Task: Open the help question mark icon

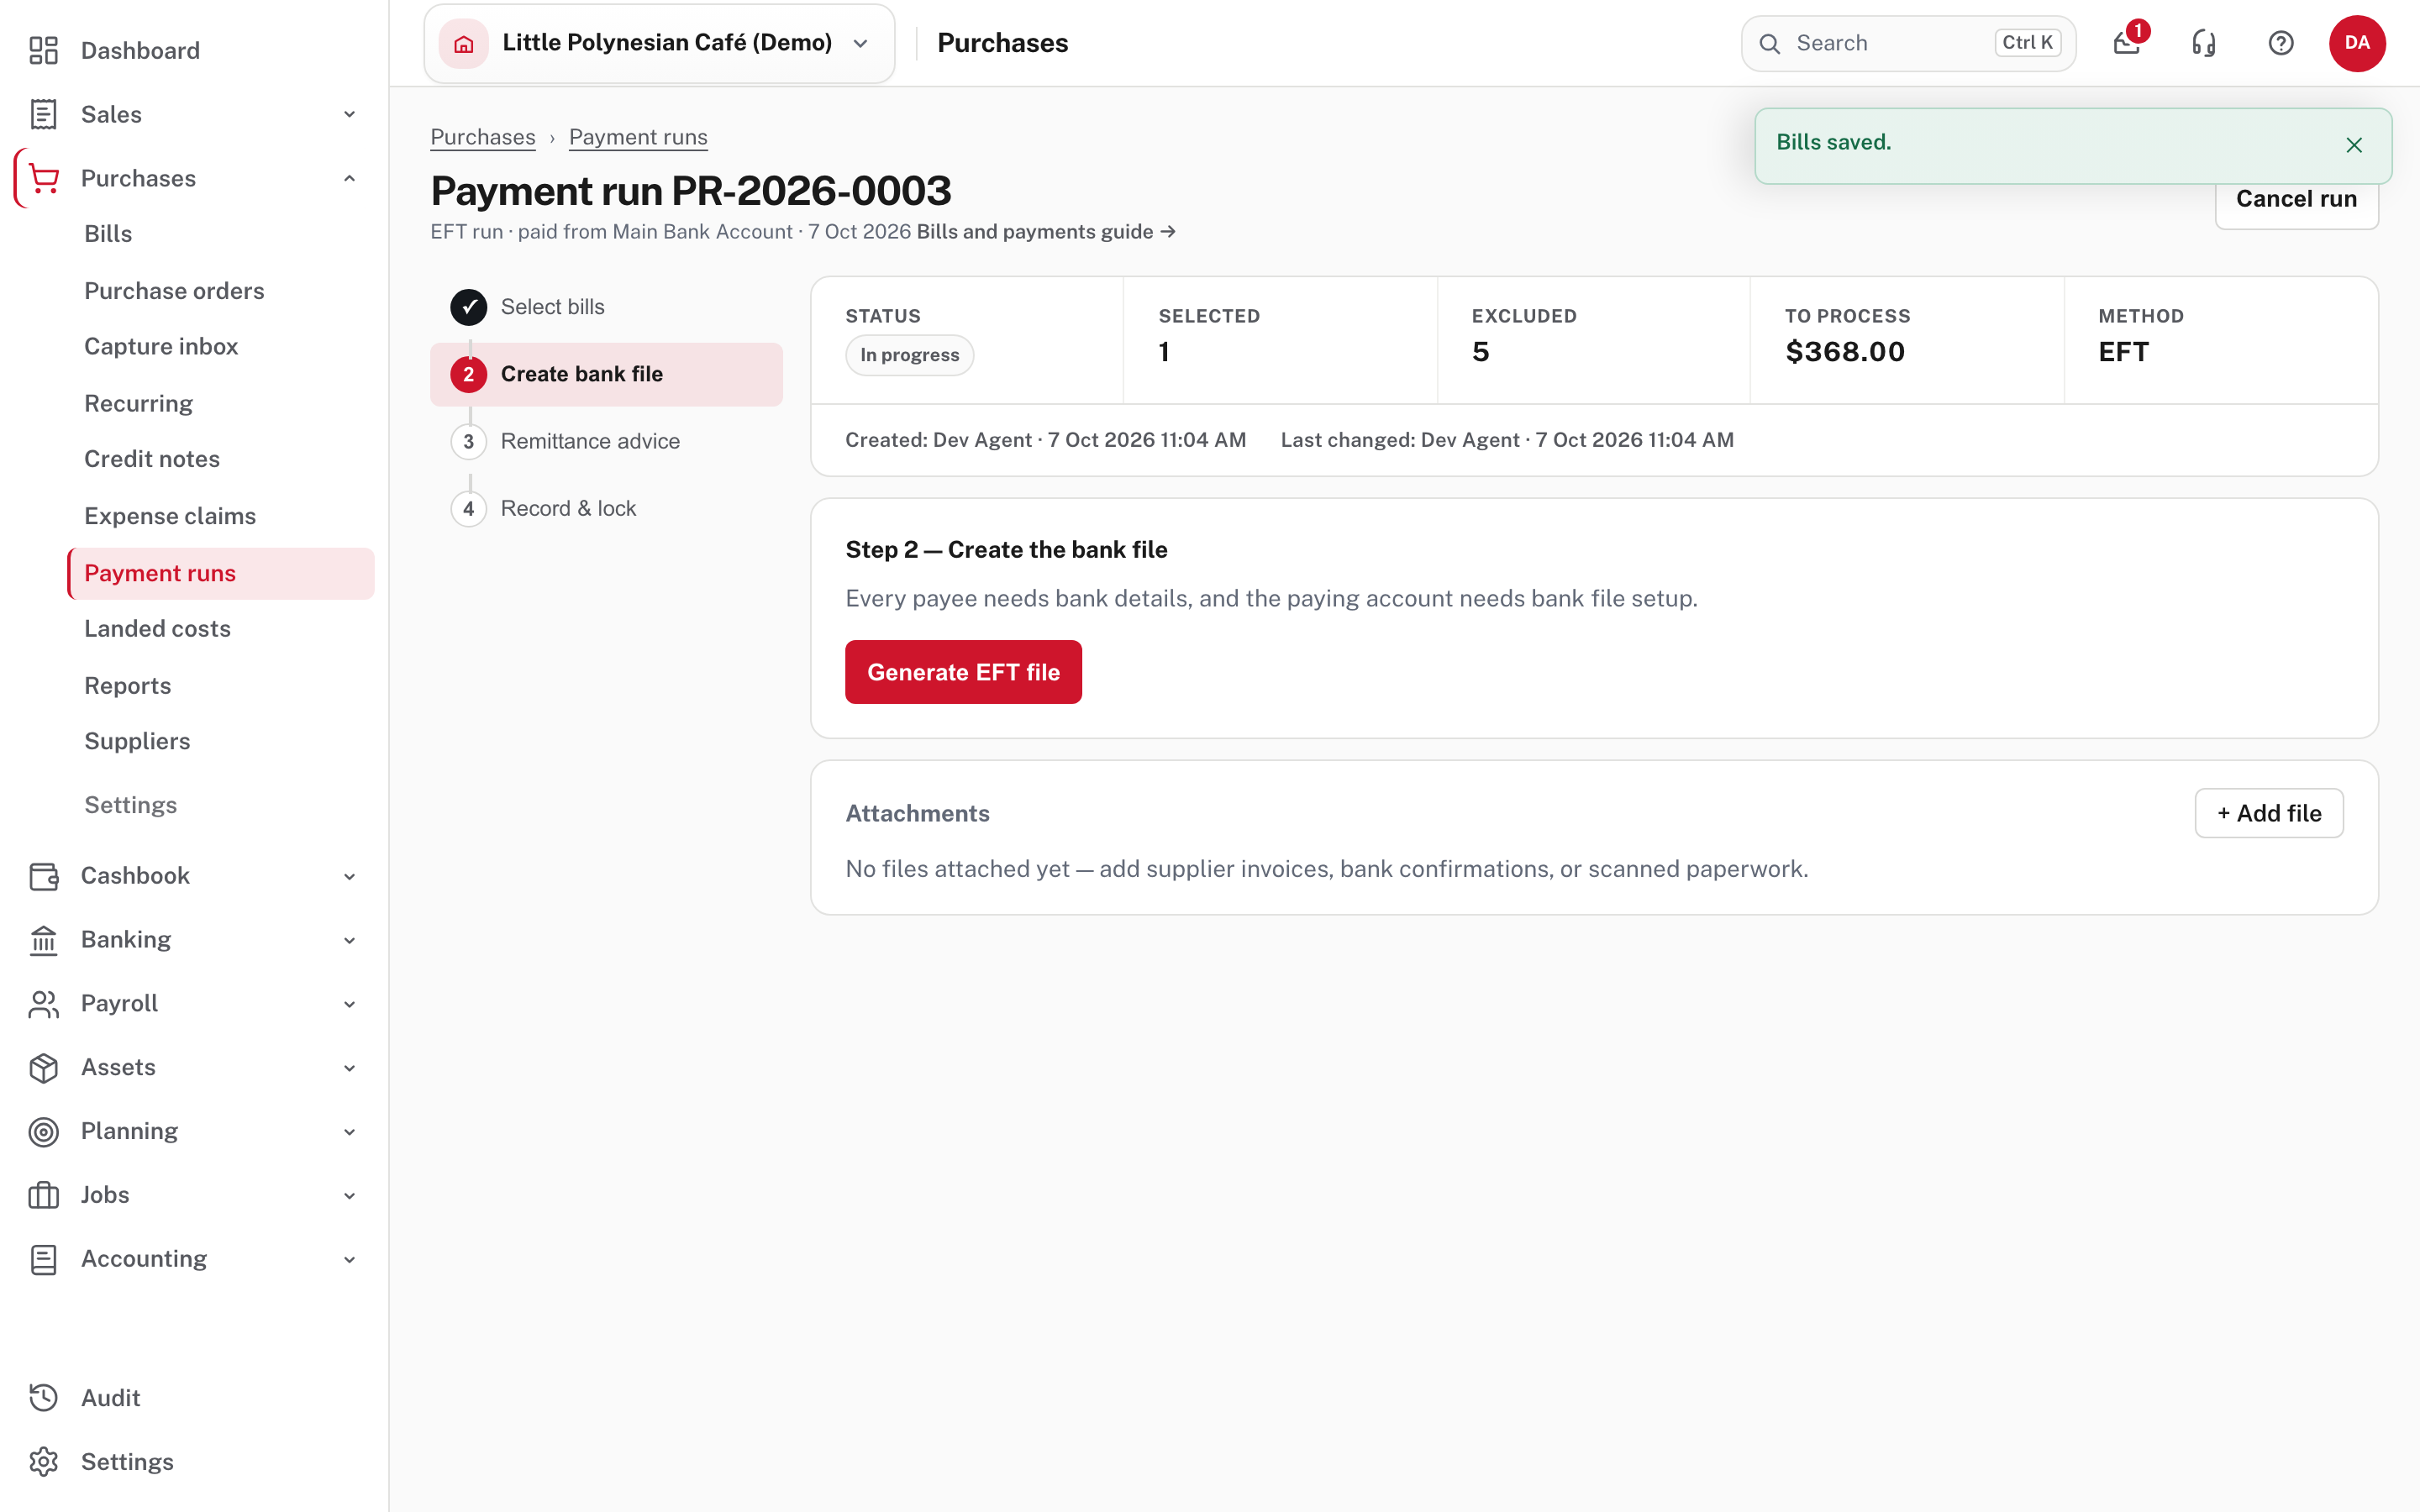Action: coord(2281,43)
